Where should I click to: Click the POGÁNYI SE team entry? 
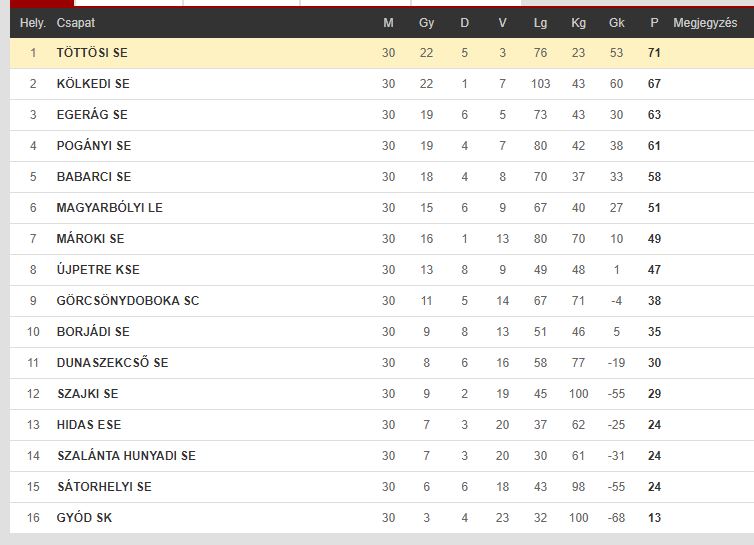tap(94, 146)
